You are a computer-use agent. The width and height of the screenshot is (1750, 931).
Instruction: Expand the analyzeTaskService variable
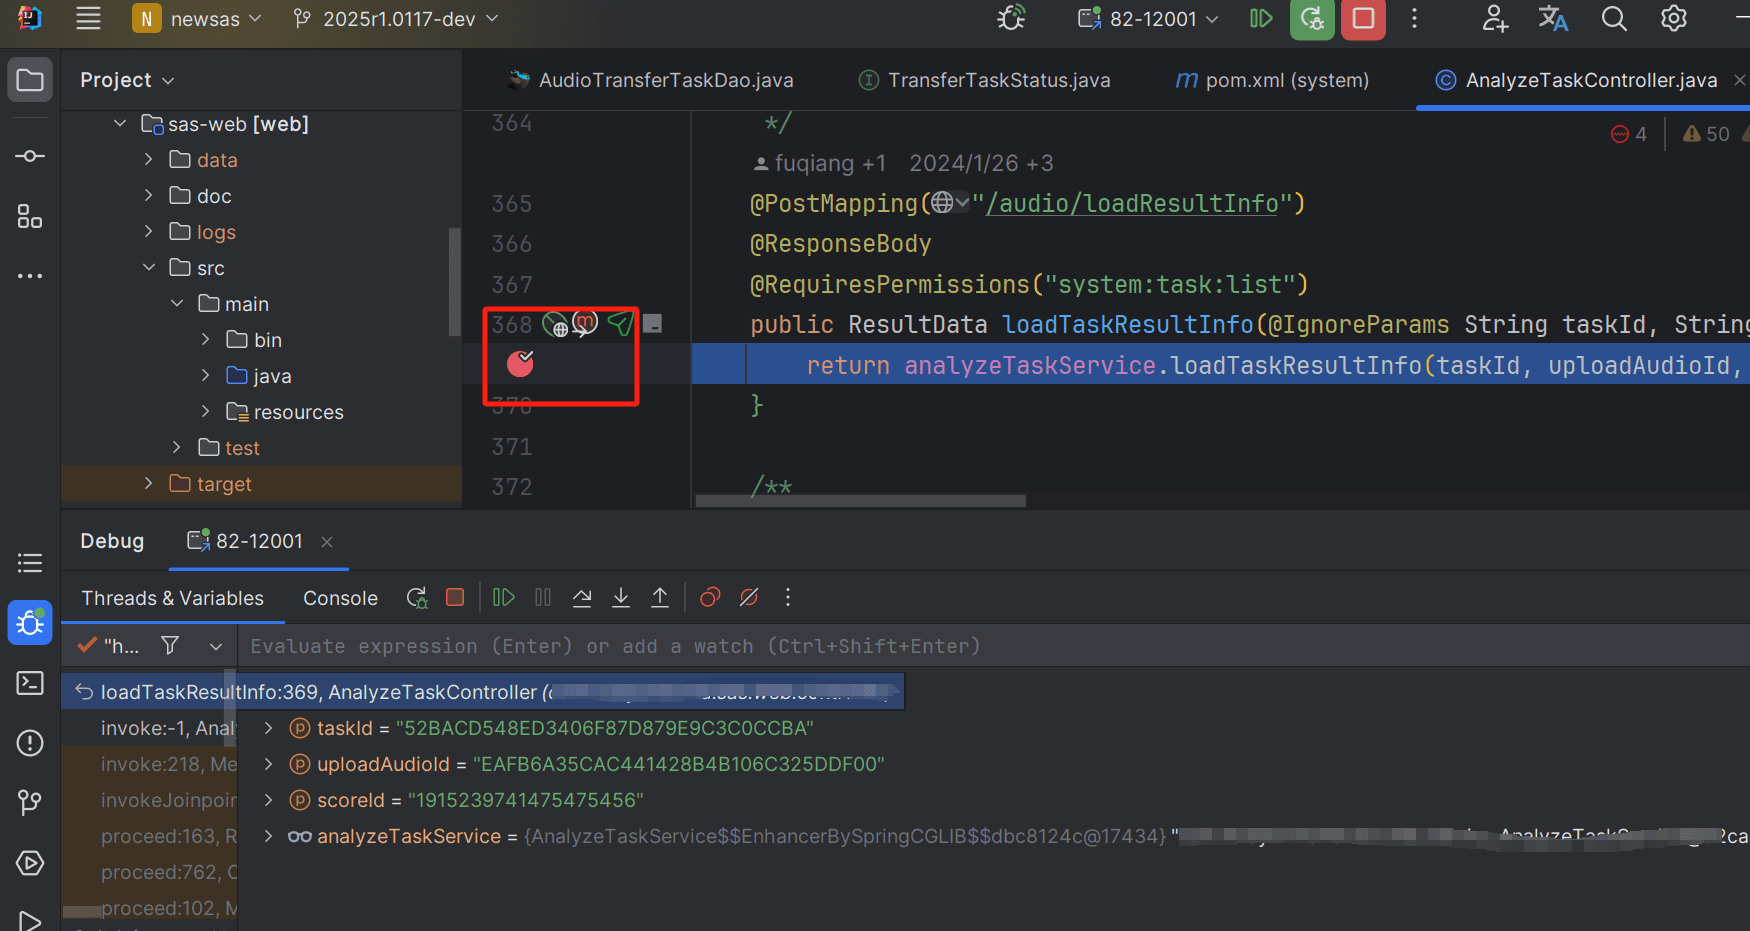(x=268, y=836)
